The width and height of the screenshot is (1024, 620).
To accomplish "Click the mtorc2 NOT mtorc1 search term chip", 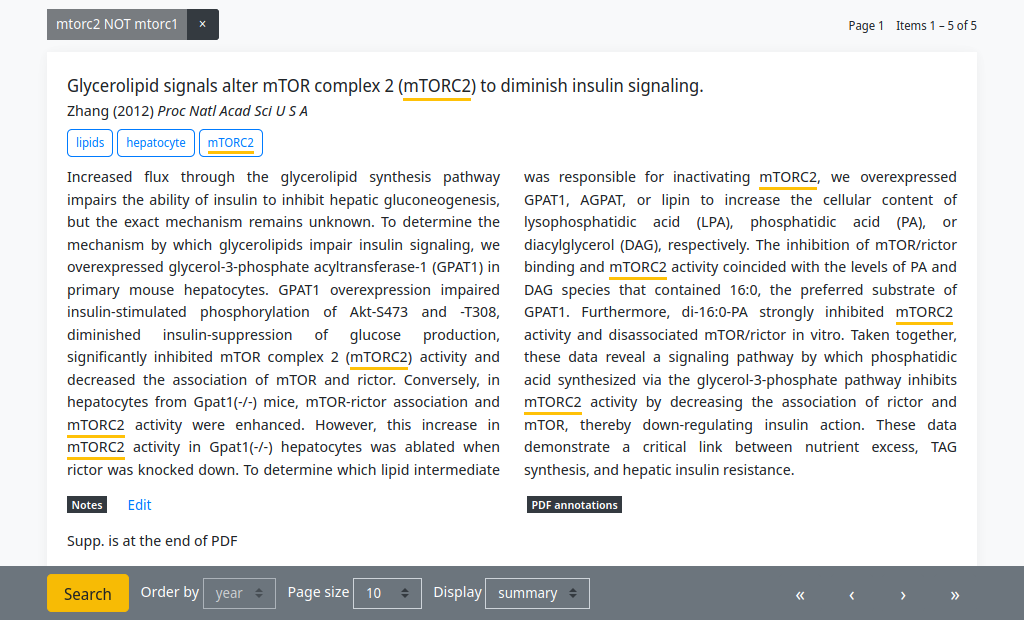I will (x=117, y=24).
